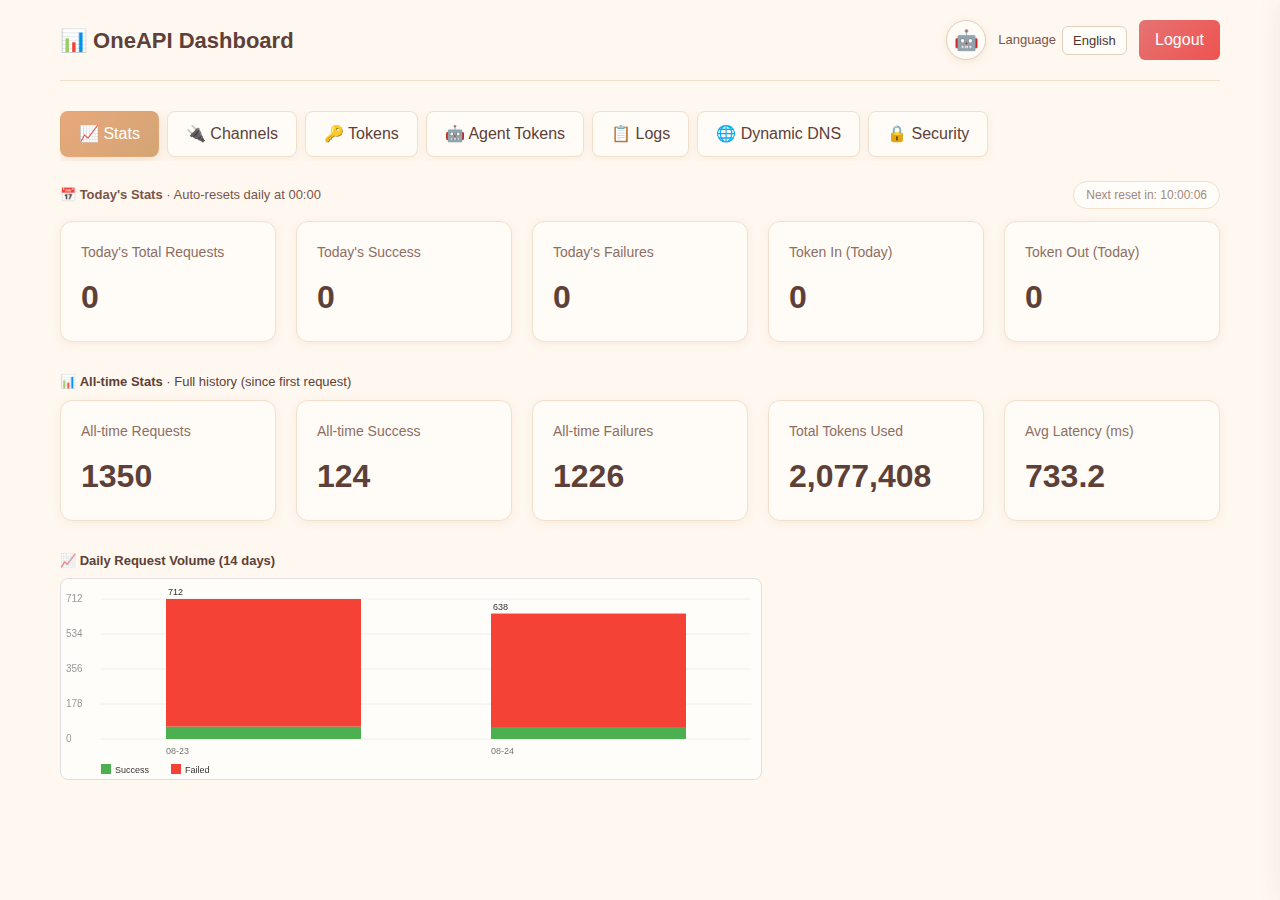Switch to the Security tab
The image size is (1280, 900).
coord(928,134)
